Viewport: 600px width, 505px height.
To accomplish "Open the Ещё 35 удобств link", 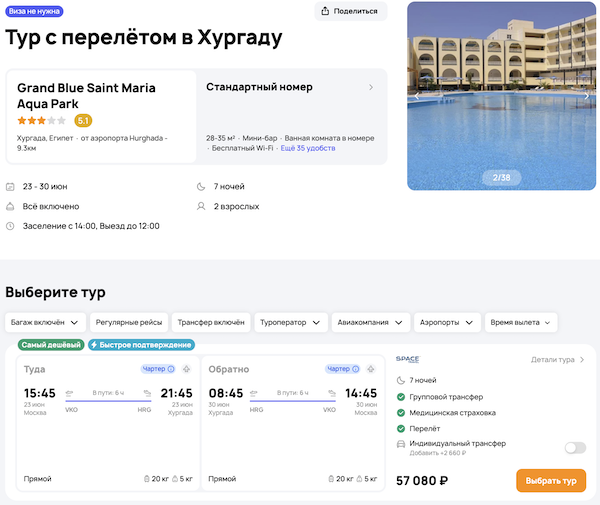I will [308, 148].
